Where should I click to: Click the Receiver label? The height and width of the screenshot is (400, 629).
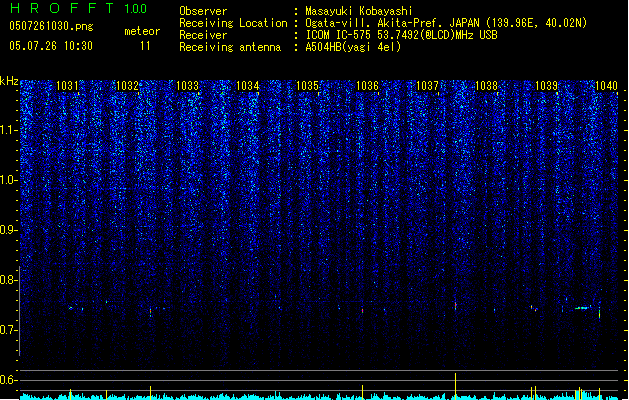[x=203, y=35]
